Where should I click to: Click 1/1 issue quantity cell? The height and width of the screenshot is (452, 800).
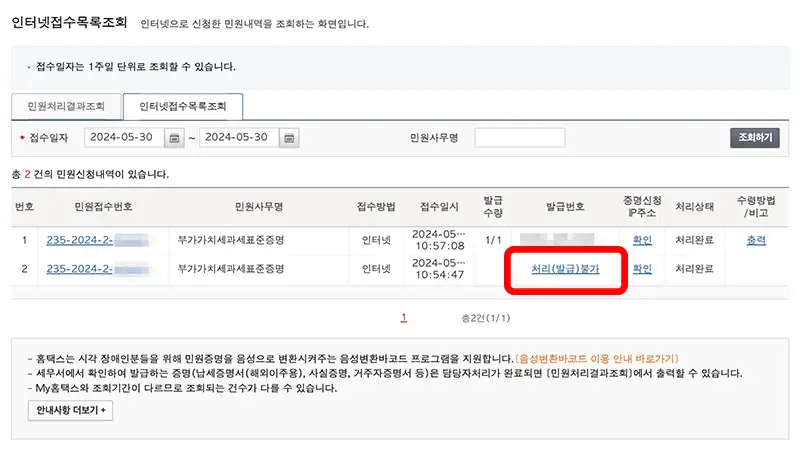click(493, 240)
